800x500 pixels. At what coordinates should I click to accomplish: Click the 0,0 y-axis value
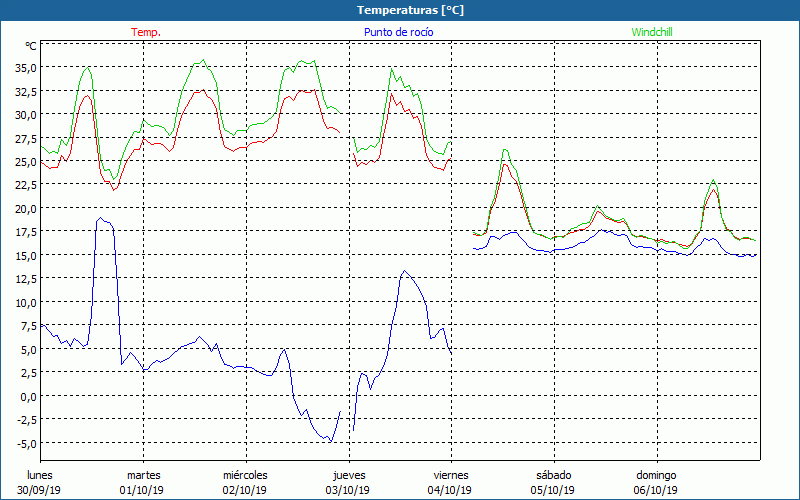(x=29, y=396)
